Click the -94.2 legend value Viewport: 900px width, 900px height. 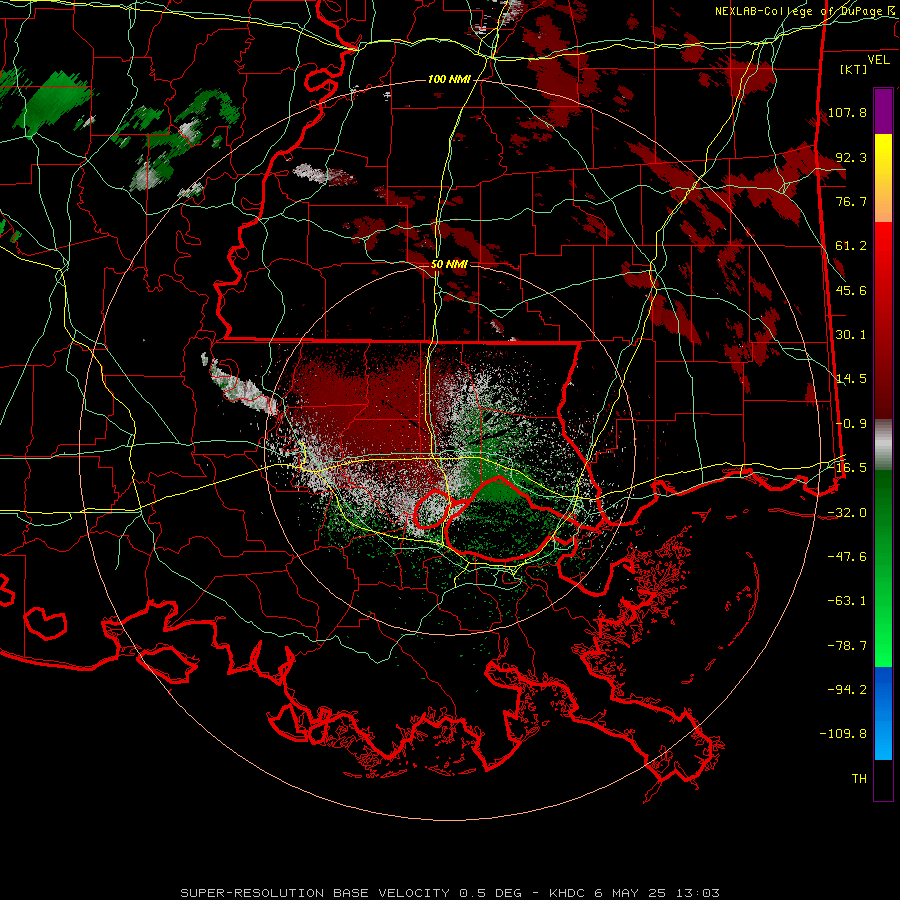tap(847, 690)
